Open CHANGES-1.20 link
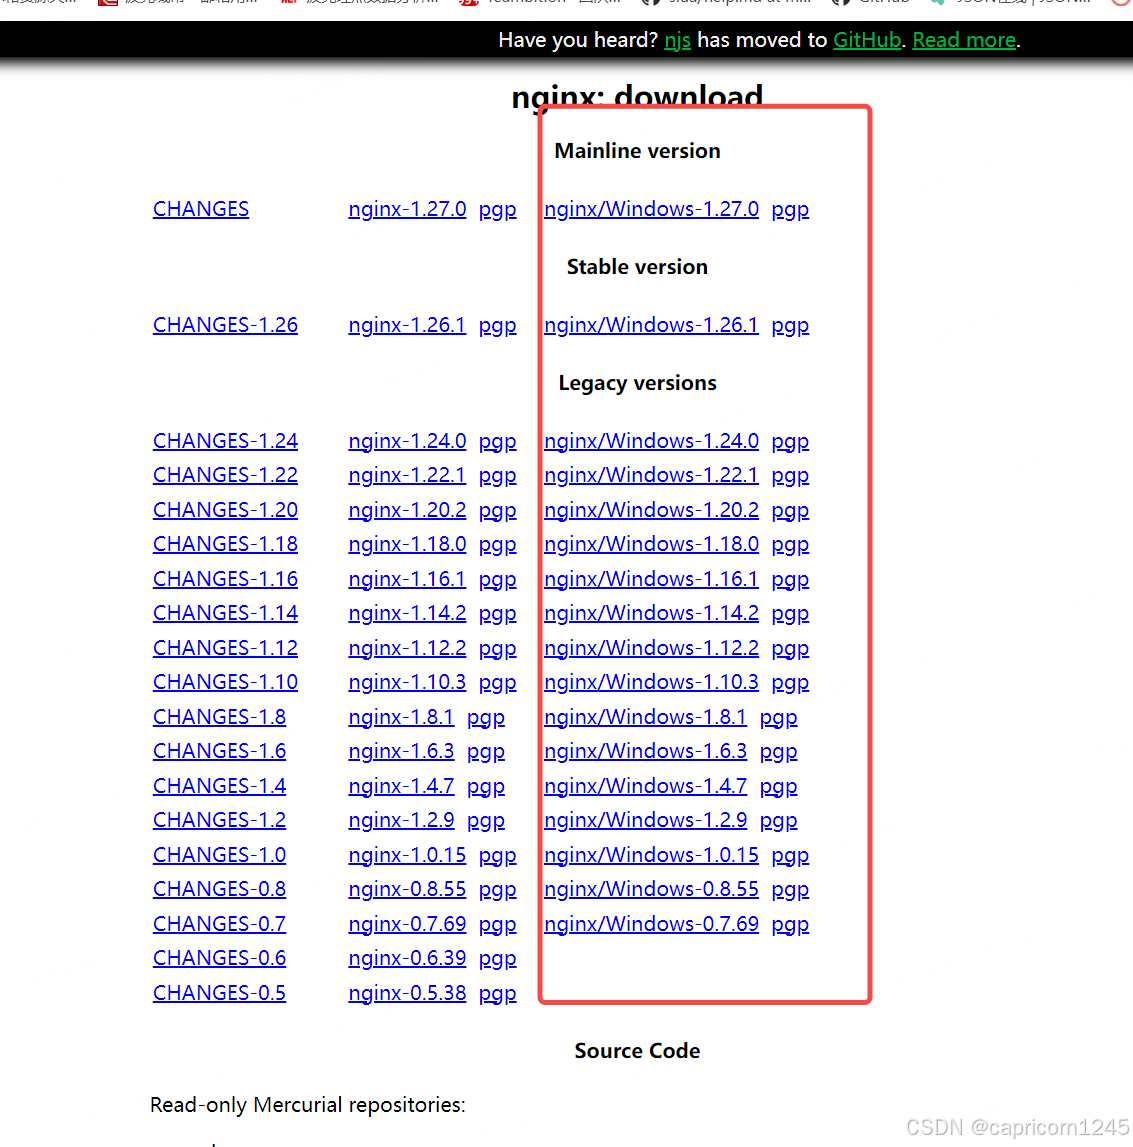This screenshot has height=1147, width=1133. (225, 510)
